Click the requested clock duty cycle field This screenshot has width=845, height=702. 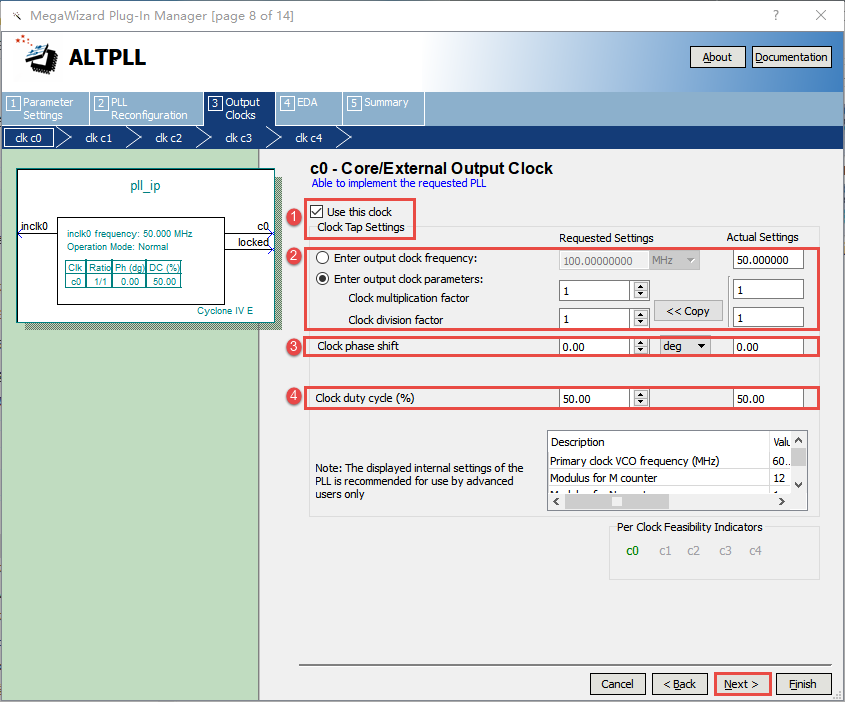coord(594,399)
